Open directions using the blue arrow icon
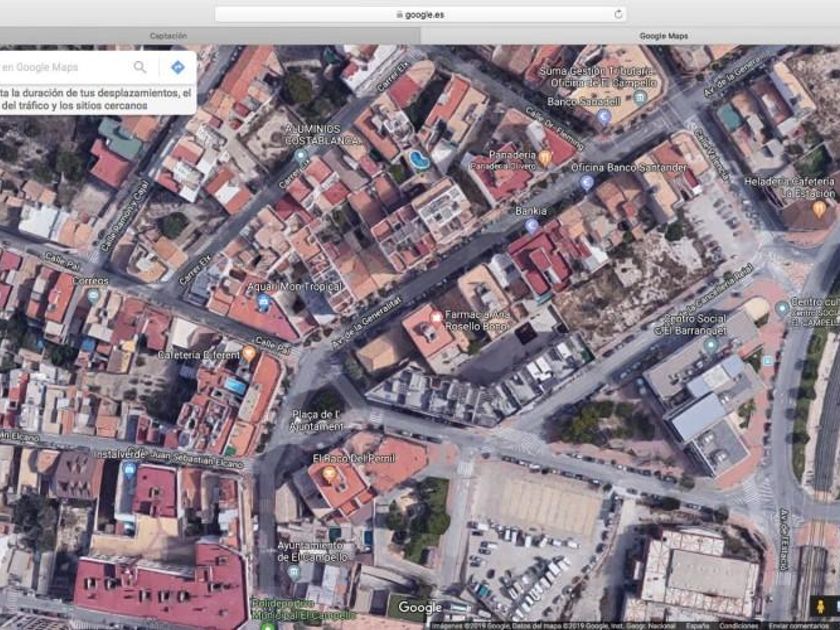 click(177, 67)
